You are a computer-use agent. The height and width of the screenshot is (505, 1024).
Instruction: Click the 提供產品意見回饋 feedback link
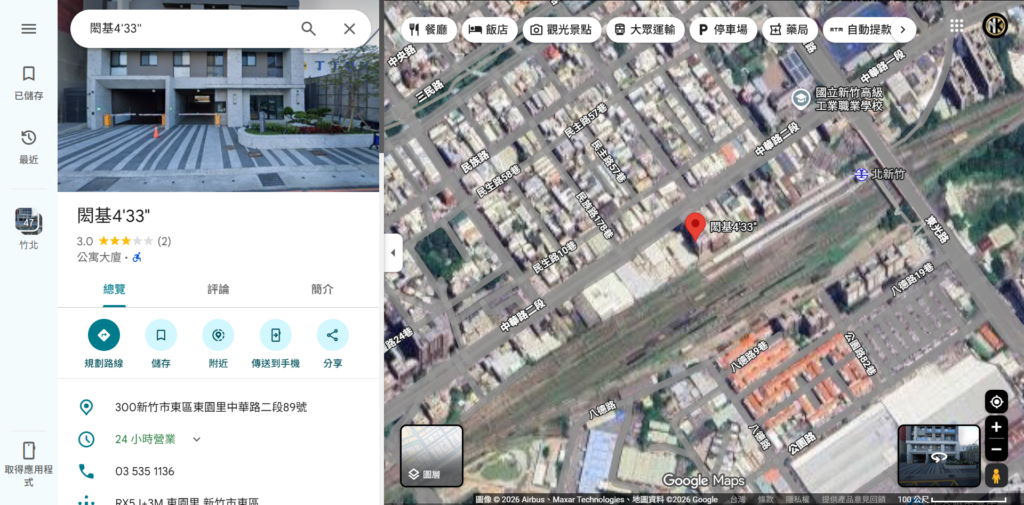852,500
